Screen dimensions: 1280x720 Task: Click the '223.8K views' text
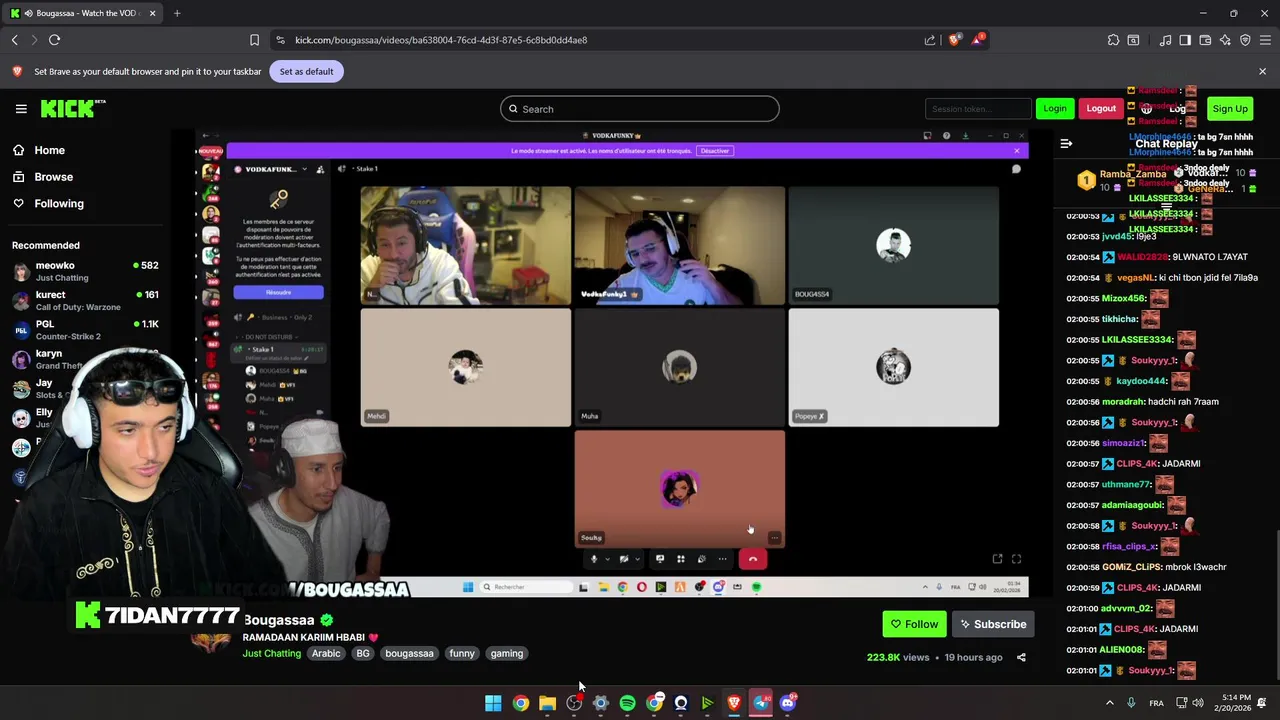pyautogui.click(x=898, y=657)
